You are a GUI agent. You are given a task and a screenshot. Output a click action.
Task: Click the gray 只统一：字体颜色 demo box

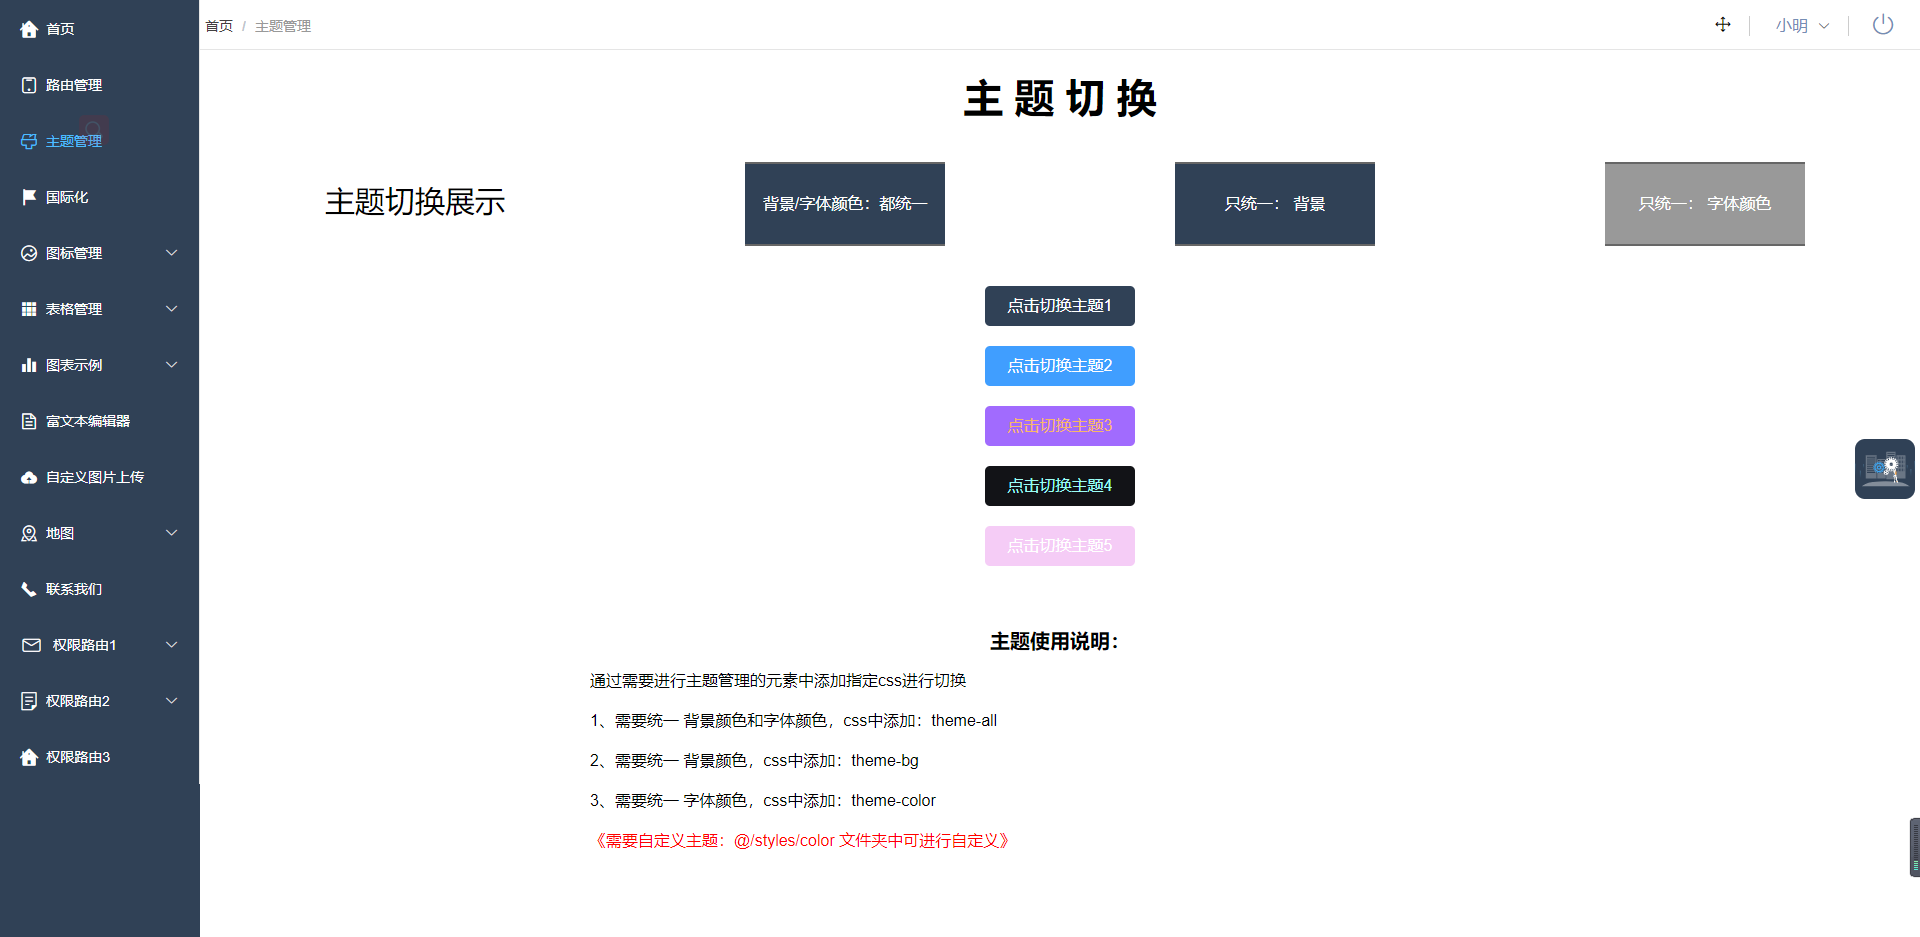pos(1705,204)
